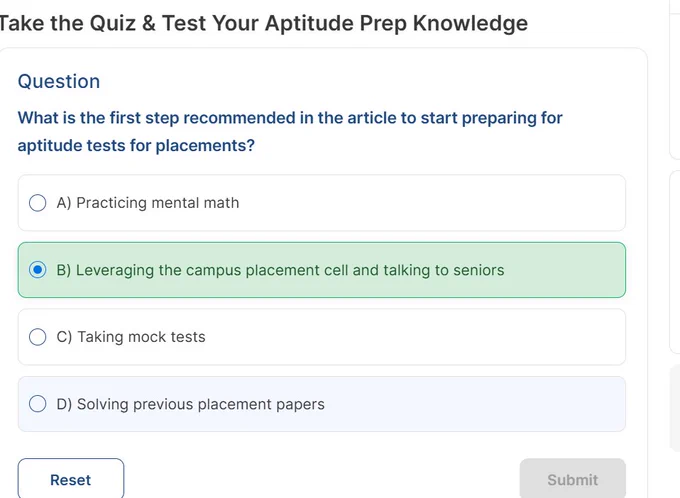Click empty area of green option B card
The width and height of the screenshot is (680, 498).
tap(564, 270)
